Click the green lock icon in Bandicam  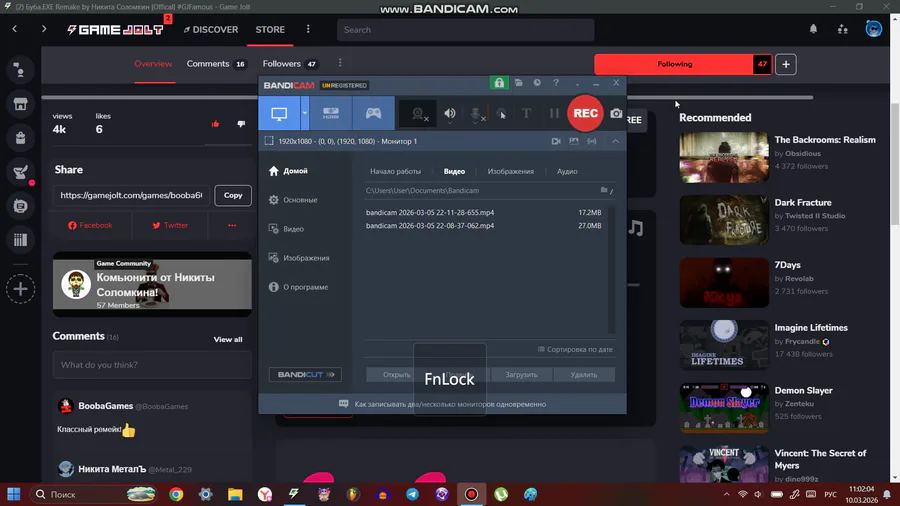point(499,83)
